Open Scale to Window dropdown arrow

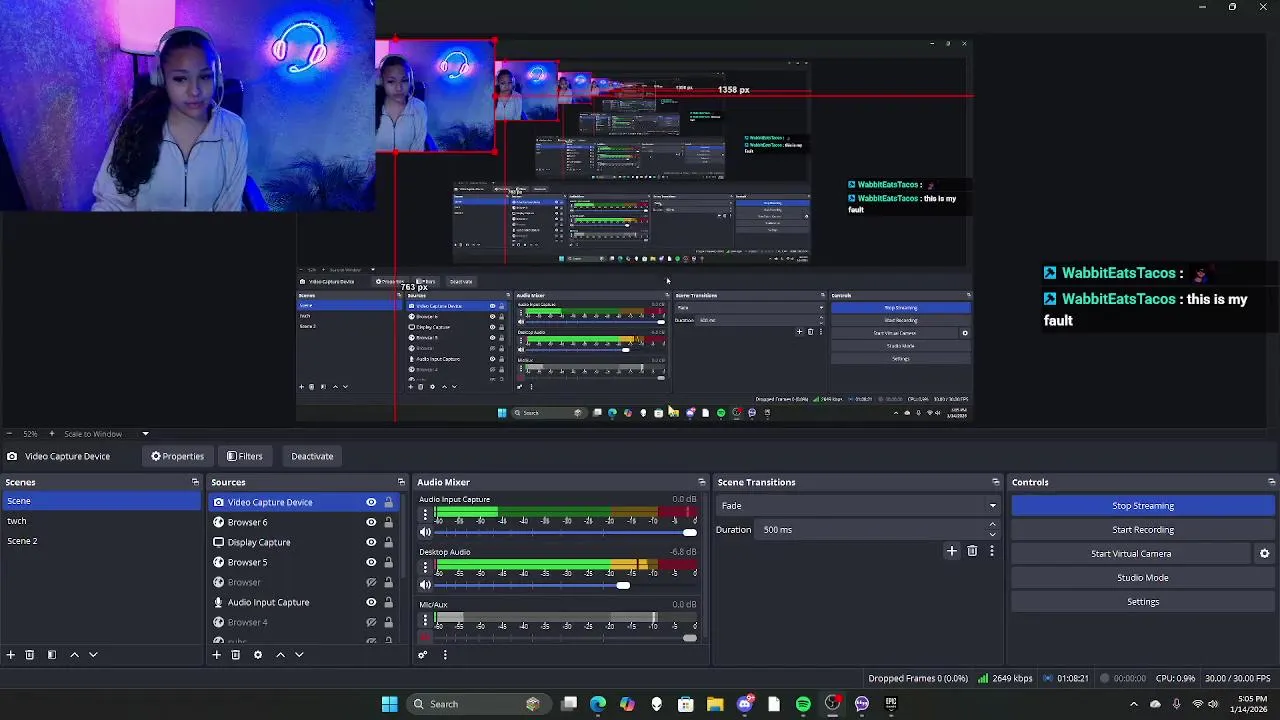coord(145,434)
